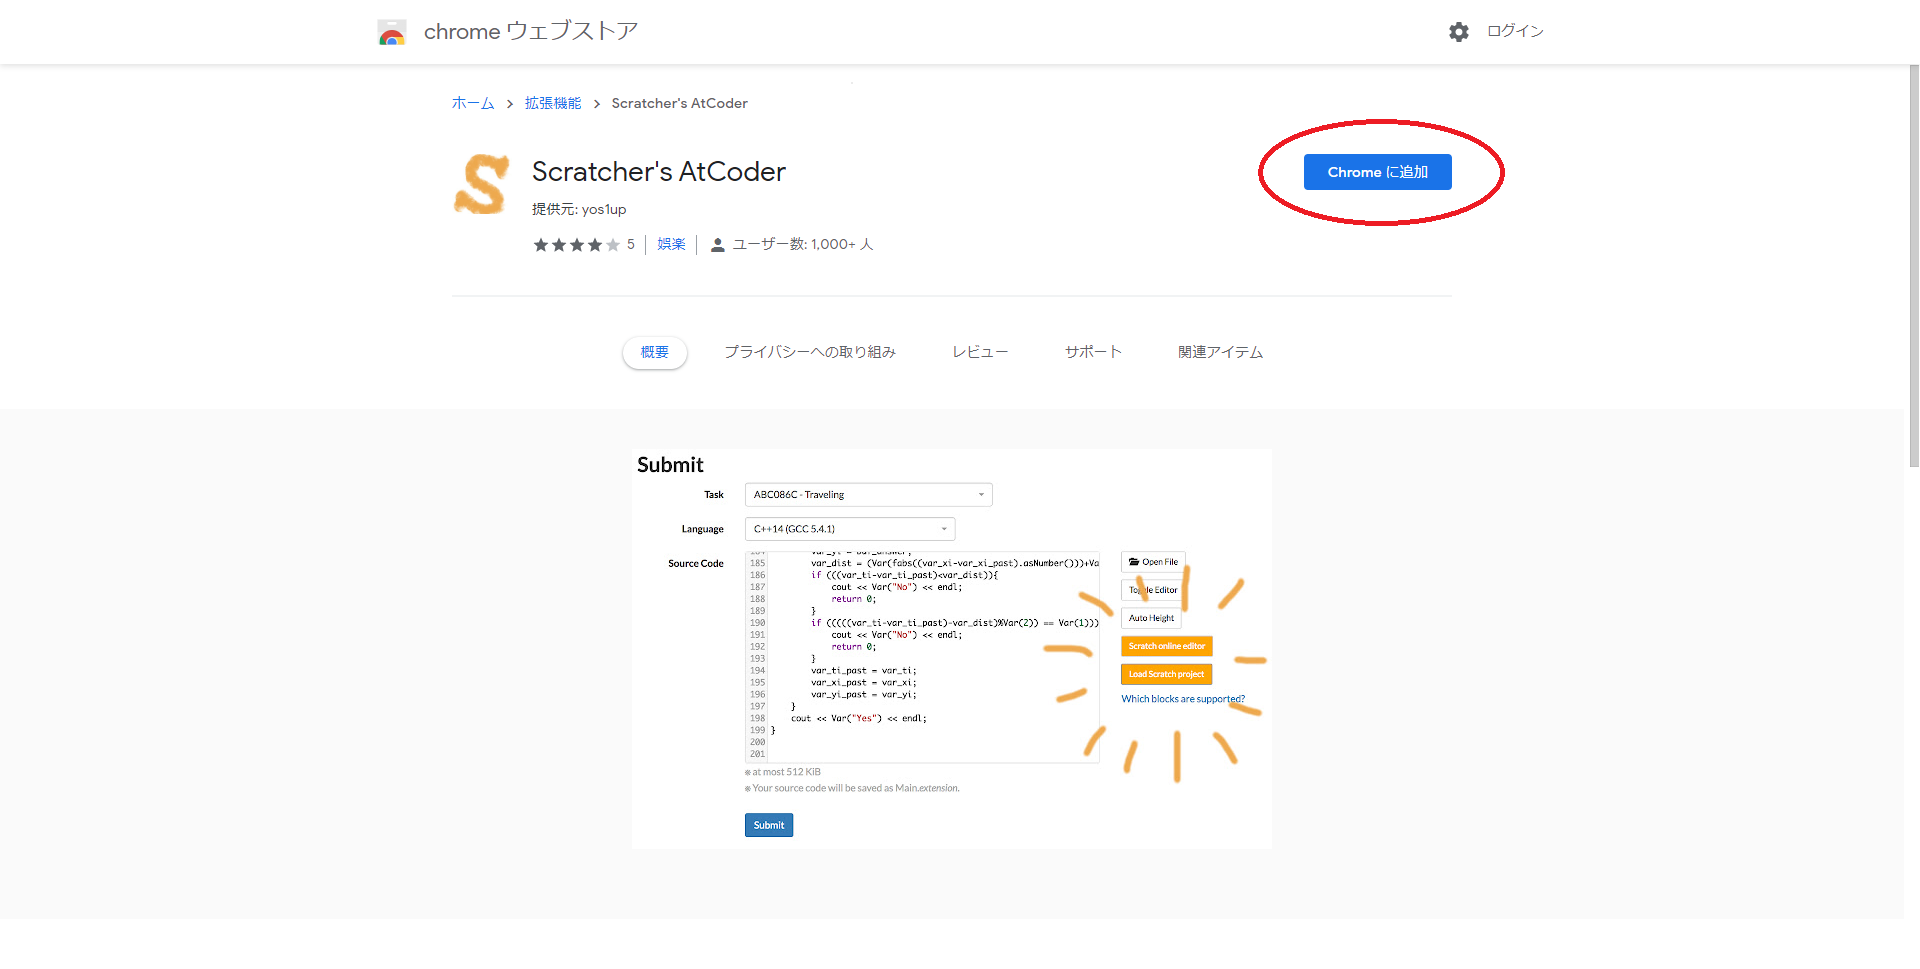Click the Scratcher's AtCoder S logo

[x=482, y=184]
